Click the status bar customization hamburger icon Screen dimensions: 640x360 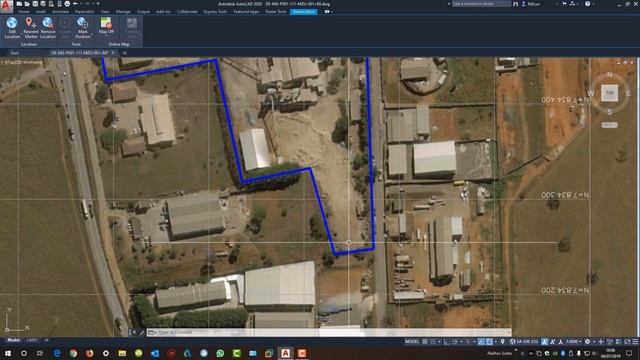[635, 342]
